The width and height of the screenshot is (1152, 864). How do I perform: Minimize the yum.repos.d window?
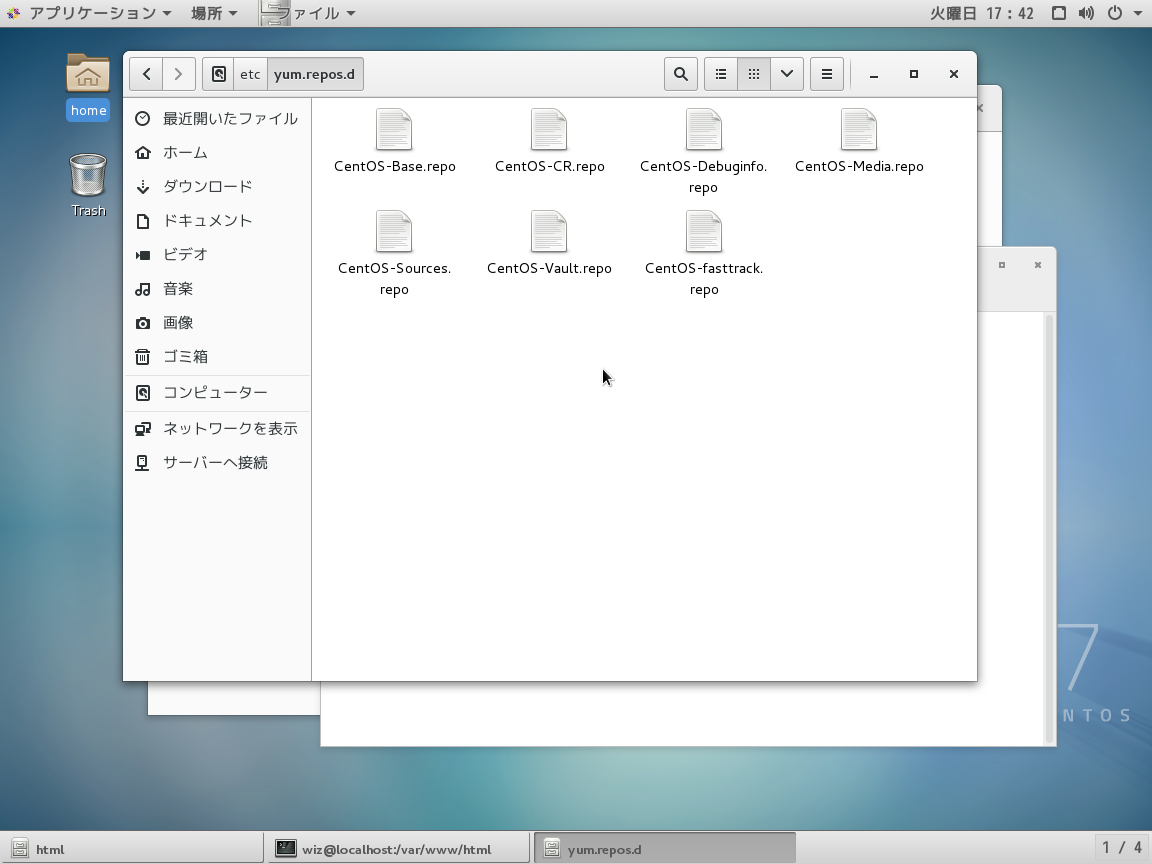(x=874, y=74)
